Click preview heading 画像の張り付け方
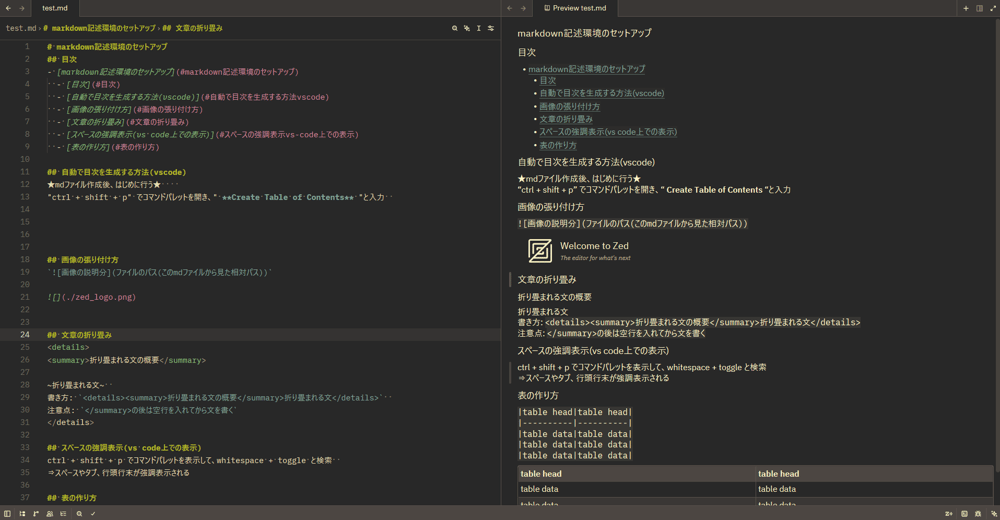The image size is (1000, 520). pyautogui.click(x=551, y=207)
